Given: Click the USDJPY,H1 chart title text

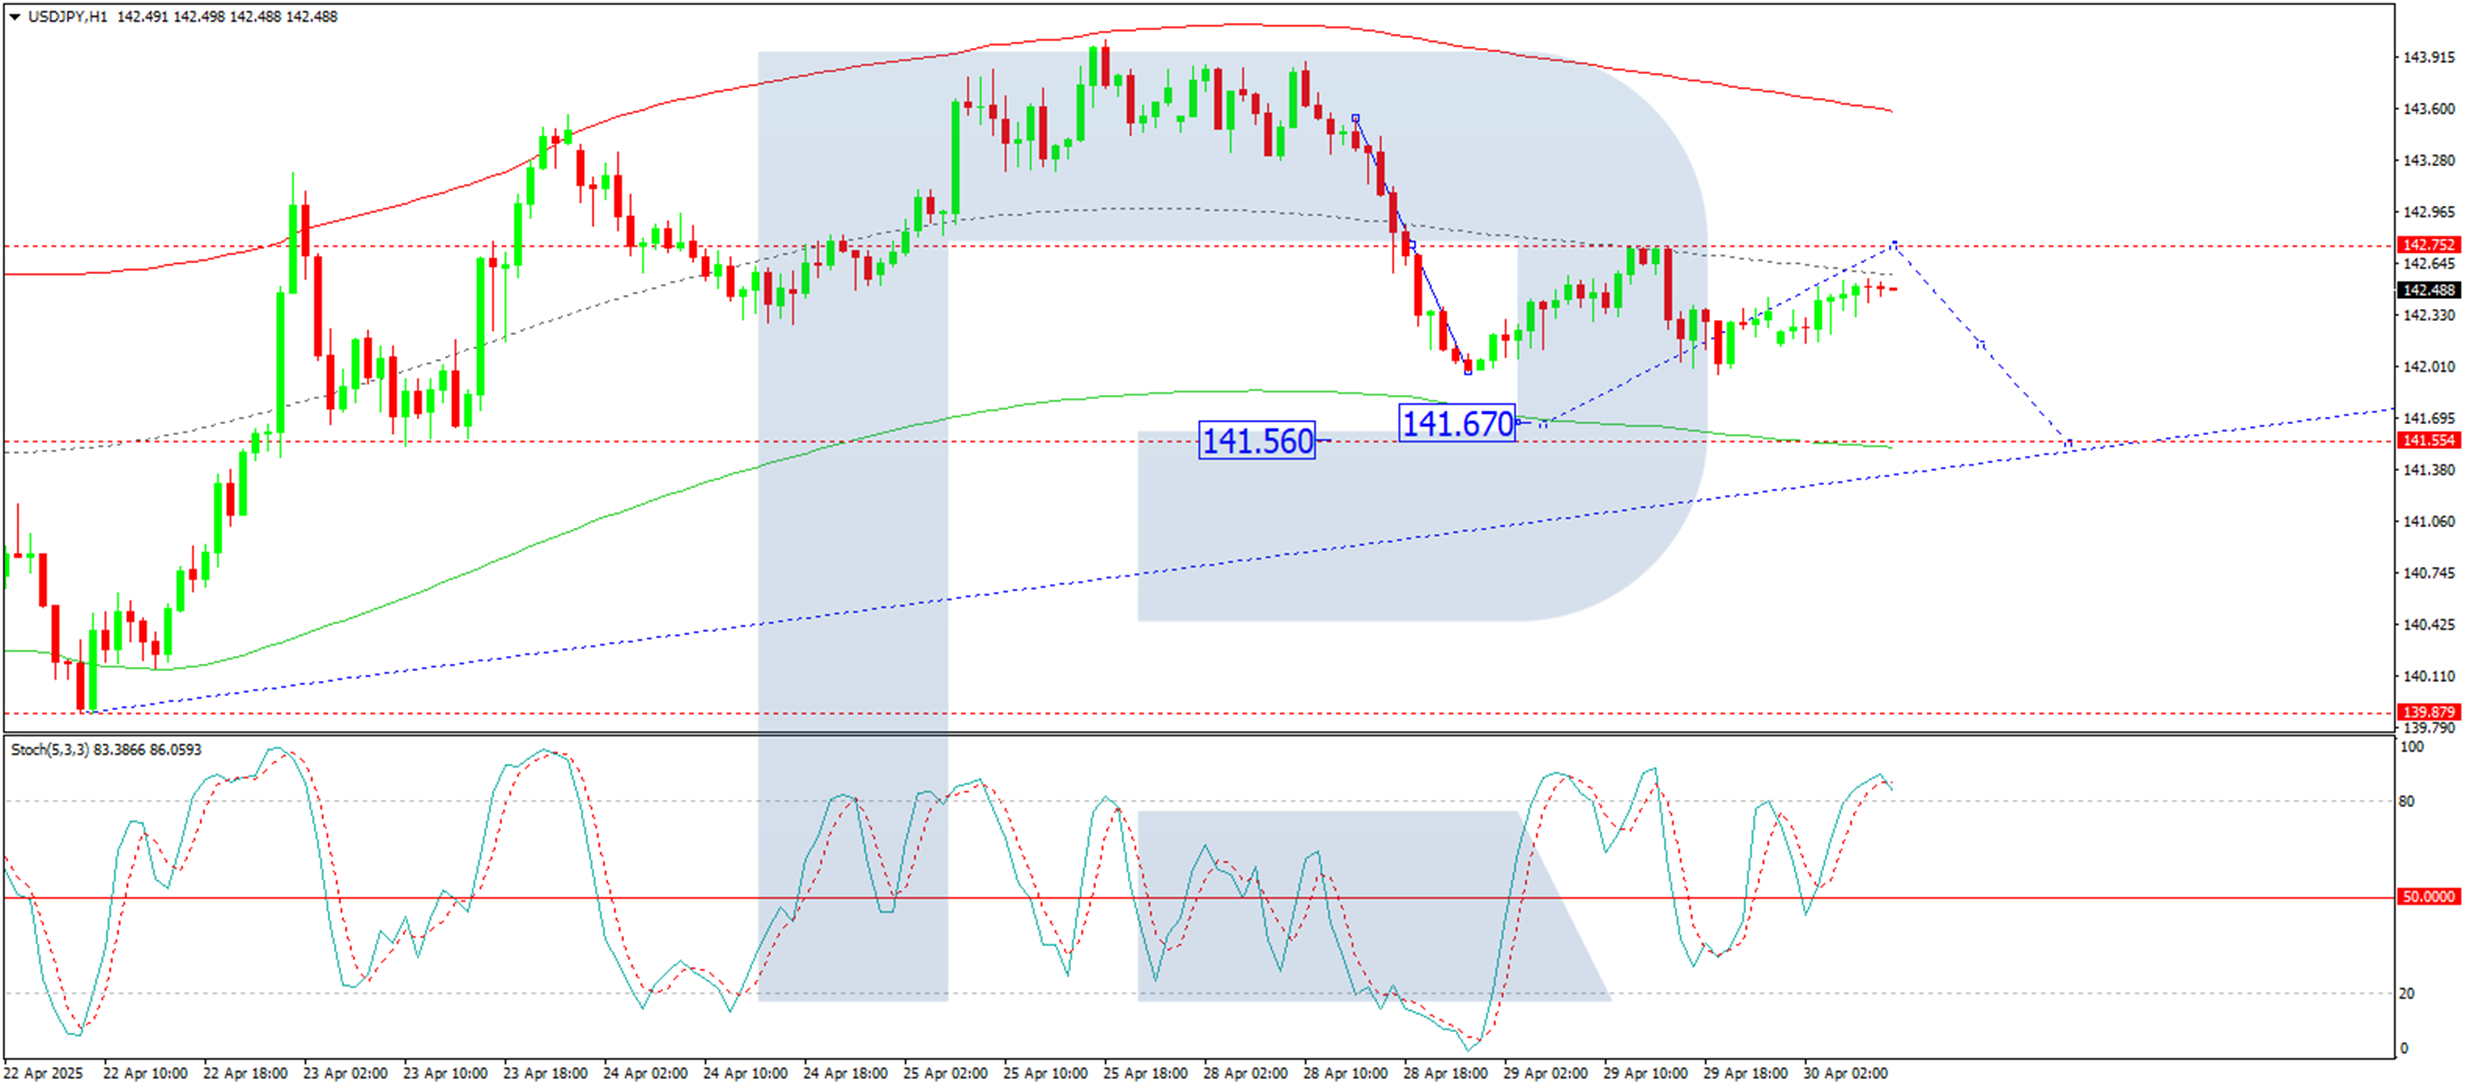Looking at the screenshot, I should [67, 17].
